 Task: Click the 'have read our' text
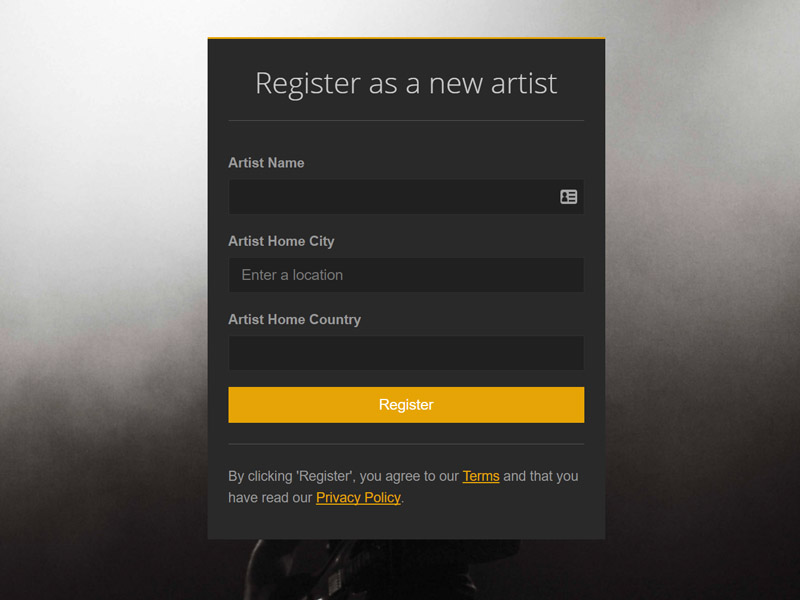(x=270, y=497)
